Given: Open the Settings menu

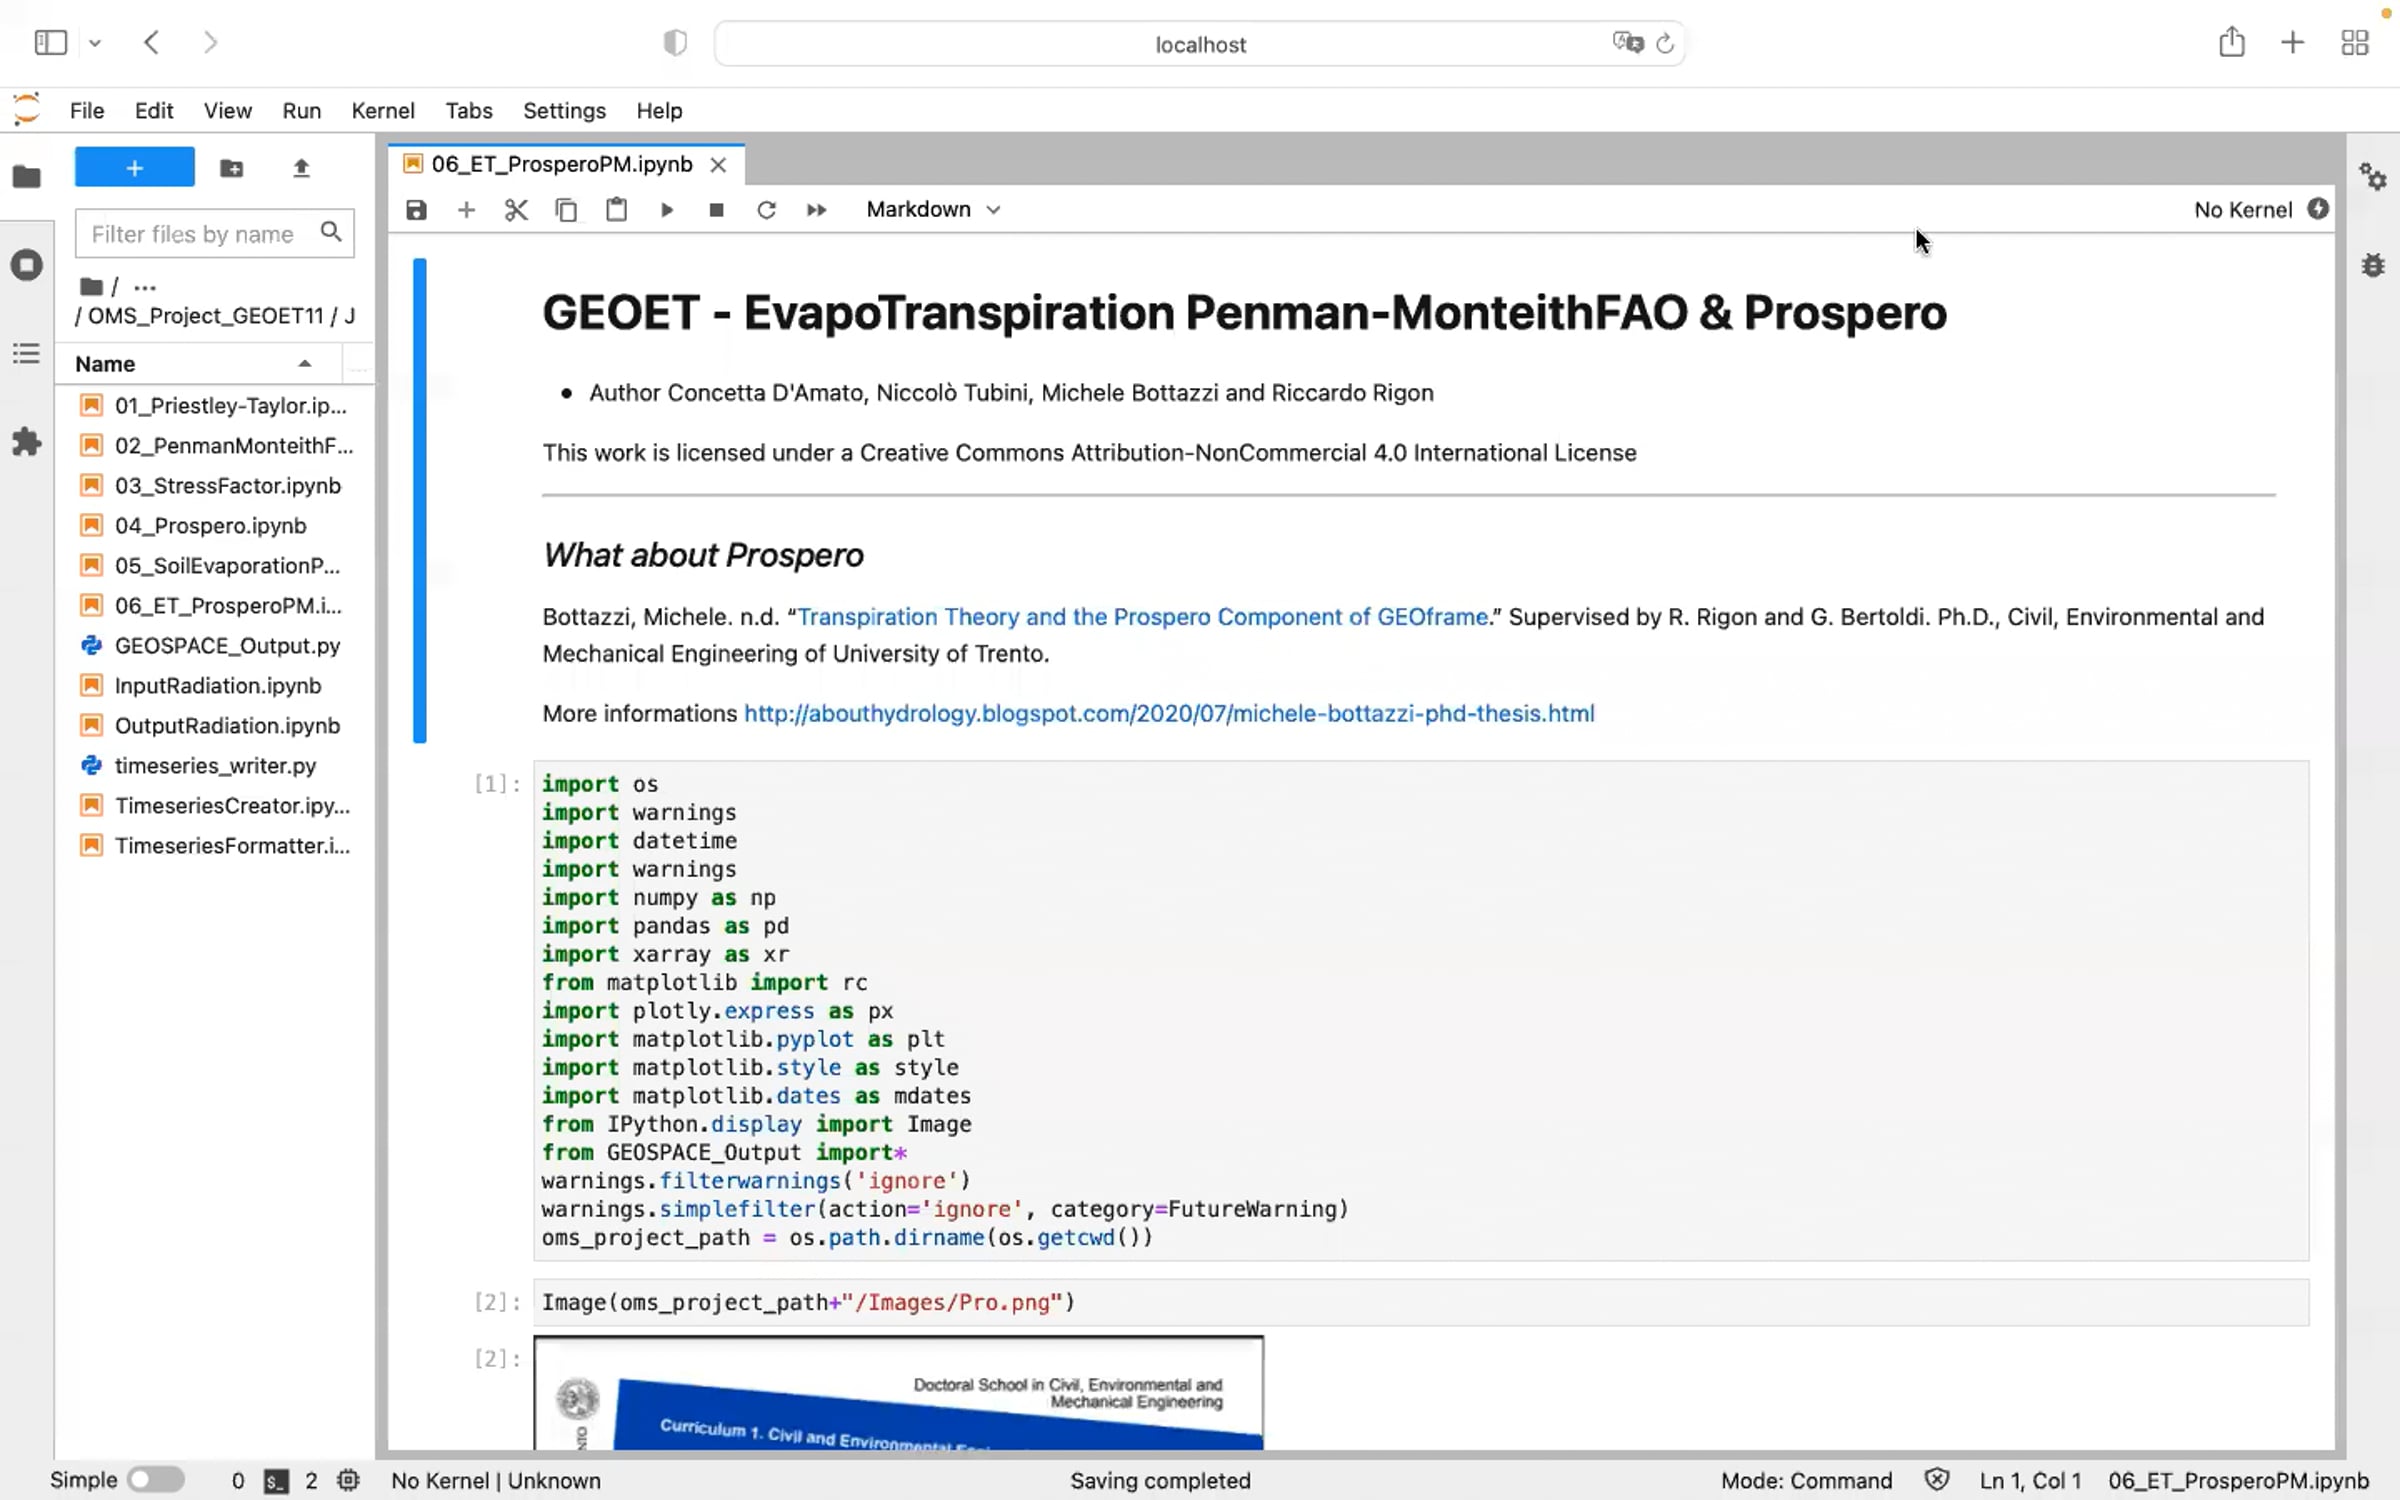Looking at the screenshot, I should click(x=564, y=111).
